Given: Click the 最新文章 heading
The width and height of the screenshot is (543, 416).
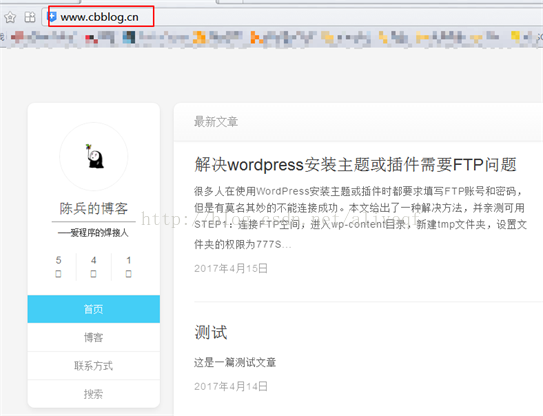Looking at the screenshot, I should [216, 122].
